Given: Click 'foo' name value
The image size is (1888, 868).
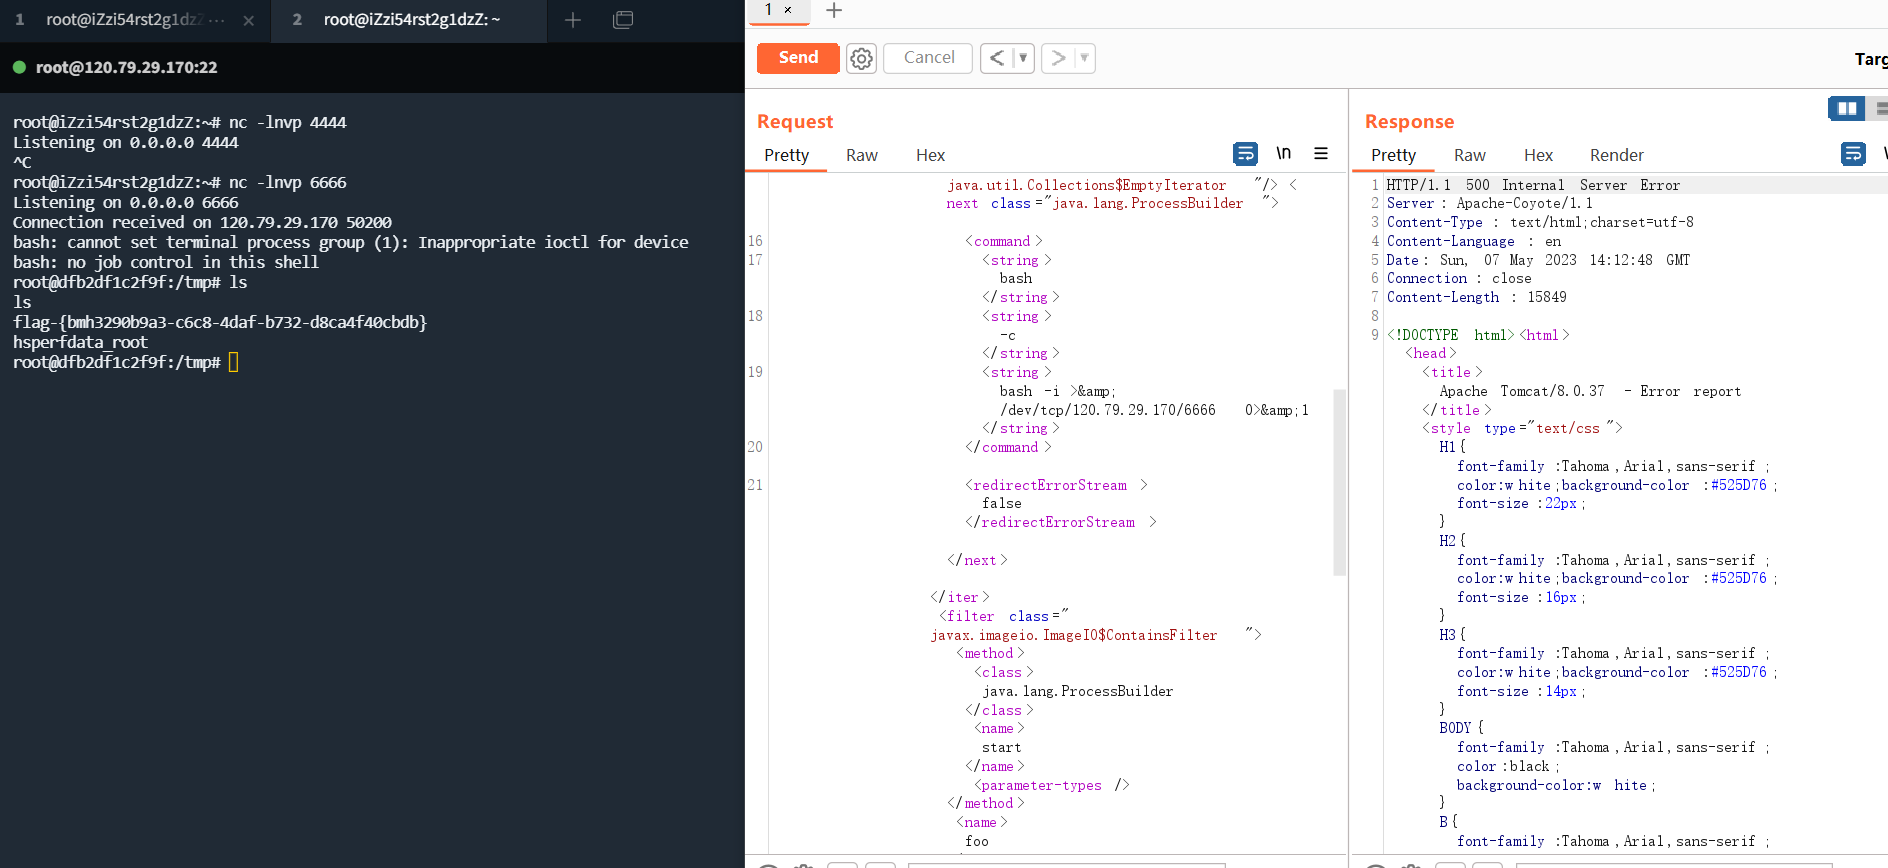Looking at the screenshot, I should pos(977,841).
